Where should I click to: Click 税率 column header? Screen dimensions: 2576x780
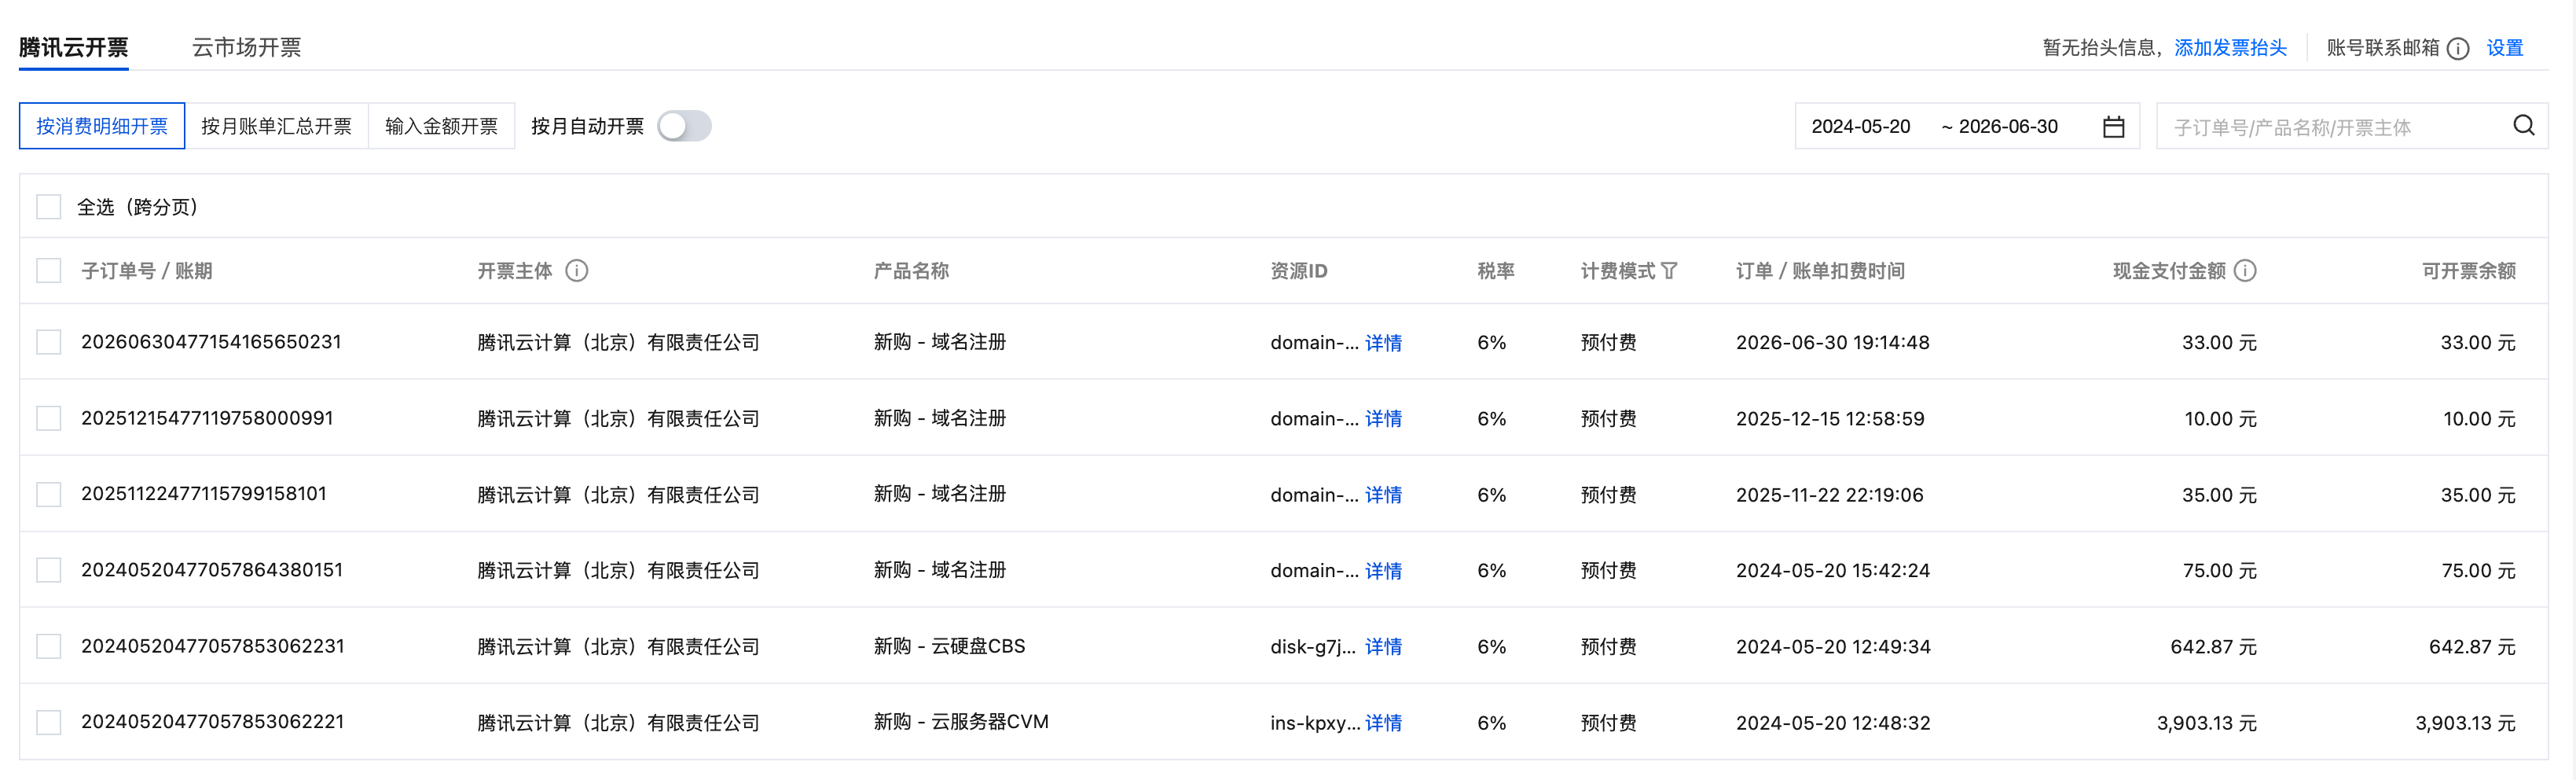pyautogui.click(x=1496, y=271)
